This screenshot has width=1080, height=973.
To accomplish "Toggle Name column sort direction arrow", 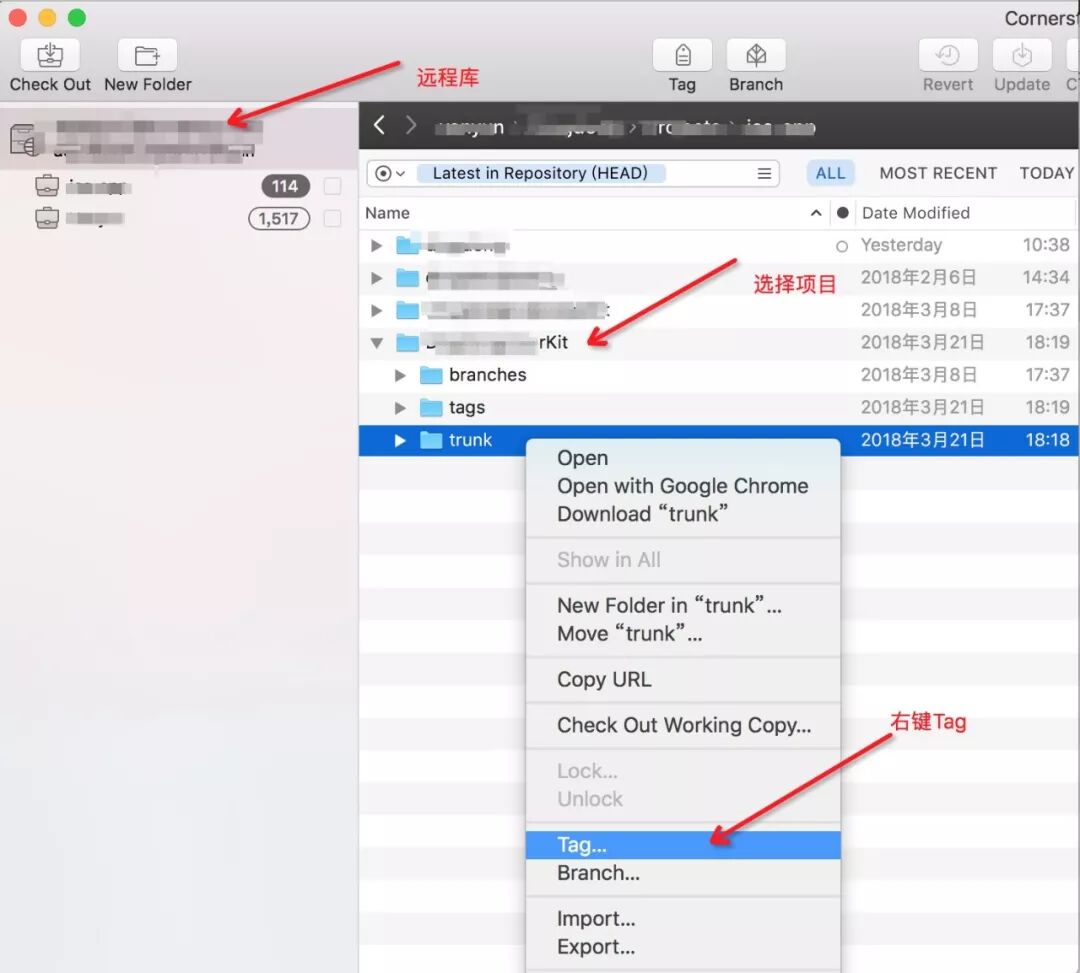I will (x=816, y=213).
